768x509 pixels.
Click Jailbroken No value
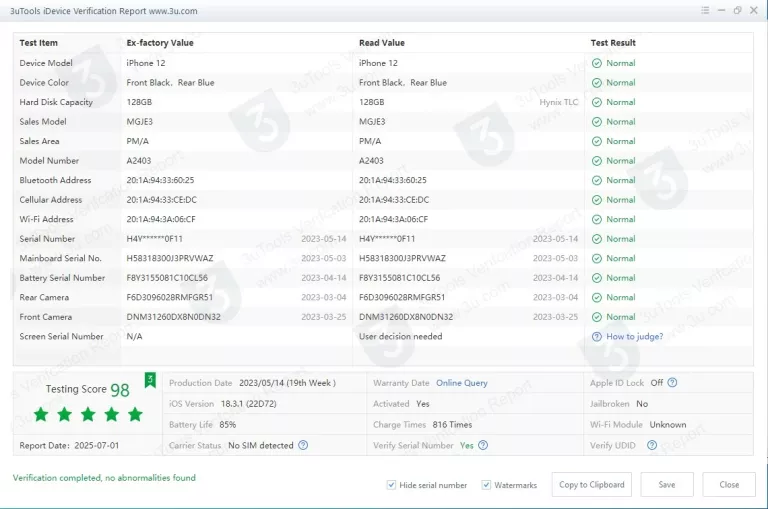click(x=642, y=404)
